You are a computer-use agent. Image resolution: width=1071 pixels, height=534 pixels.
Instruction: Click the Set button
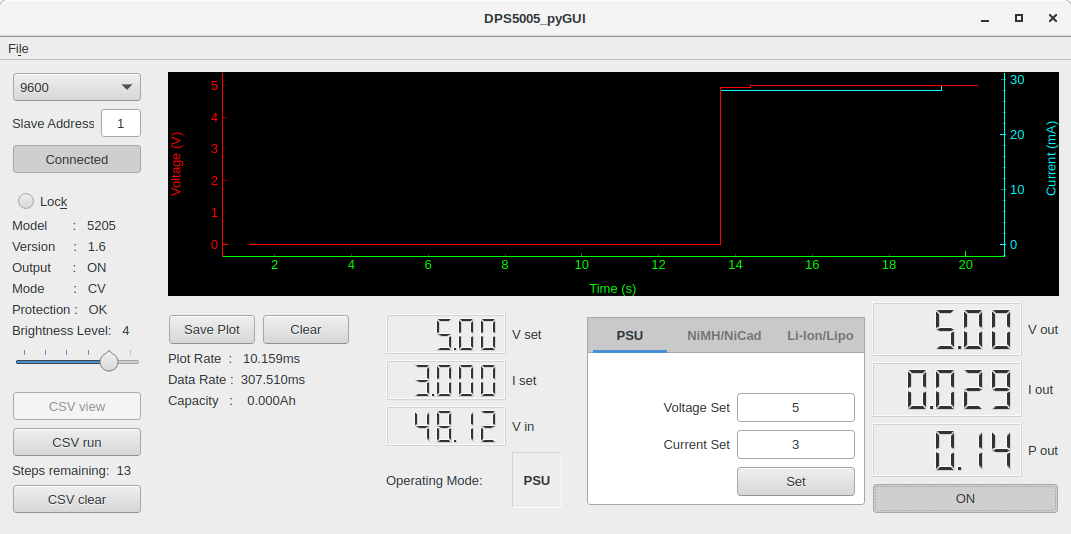click(796, 481)
